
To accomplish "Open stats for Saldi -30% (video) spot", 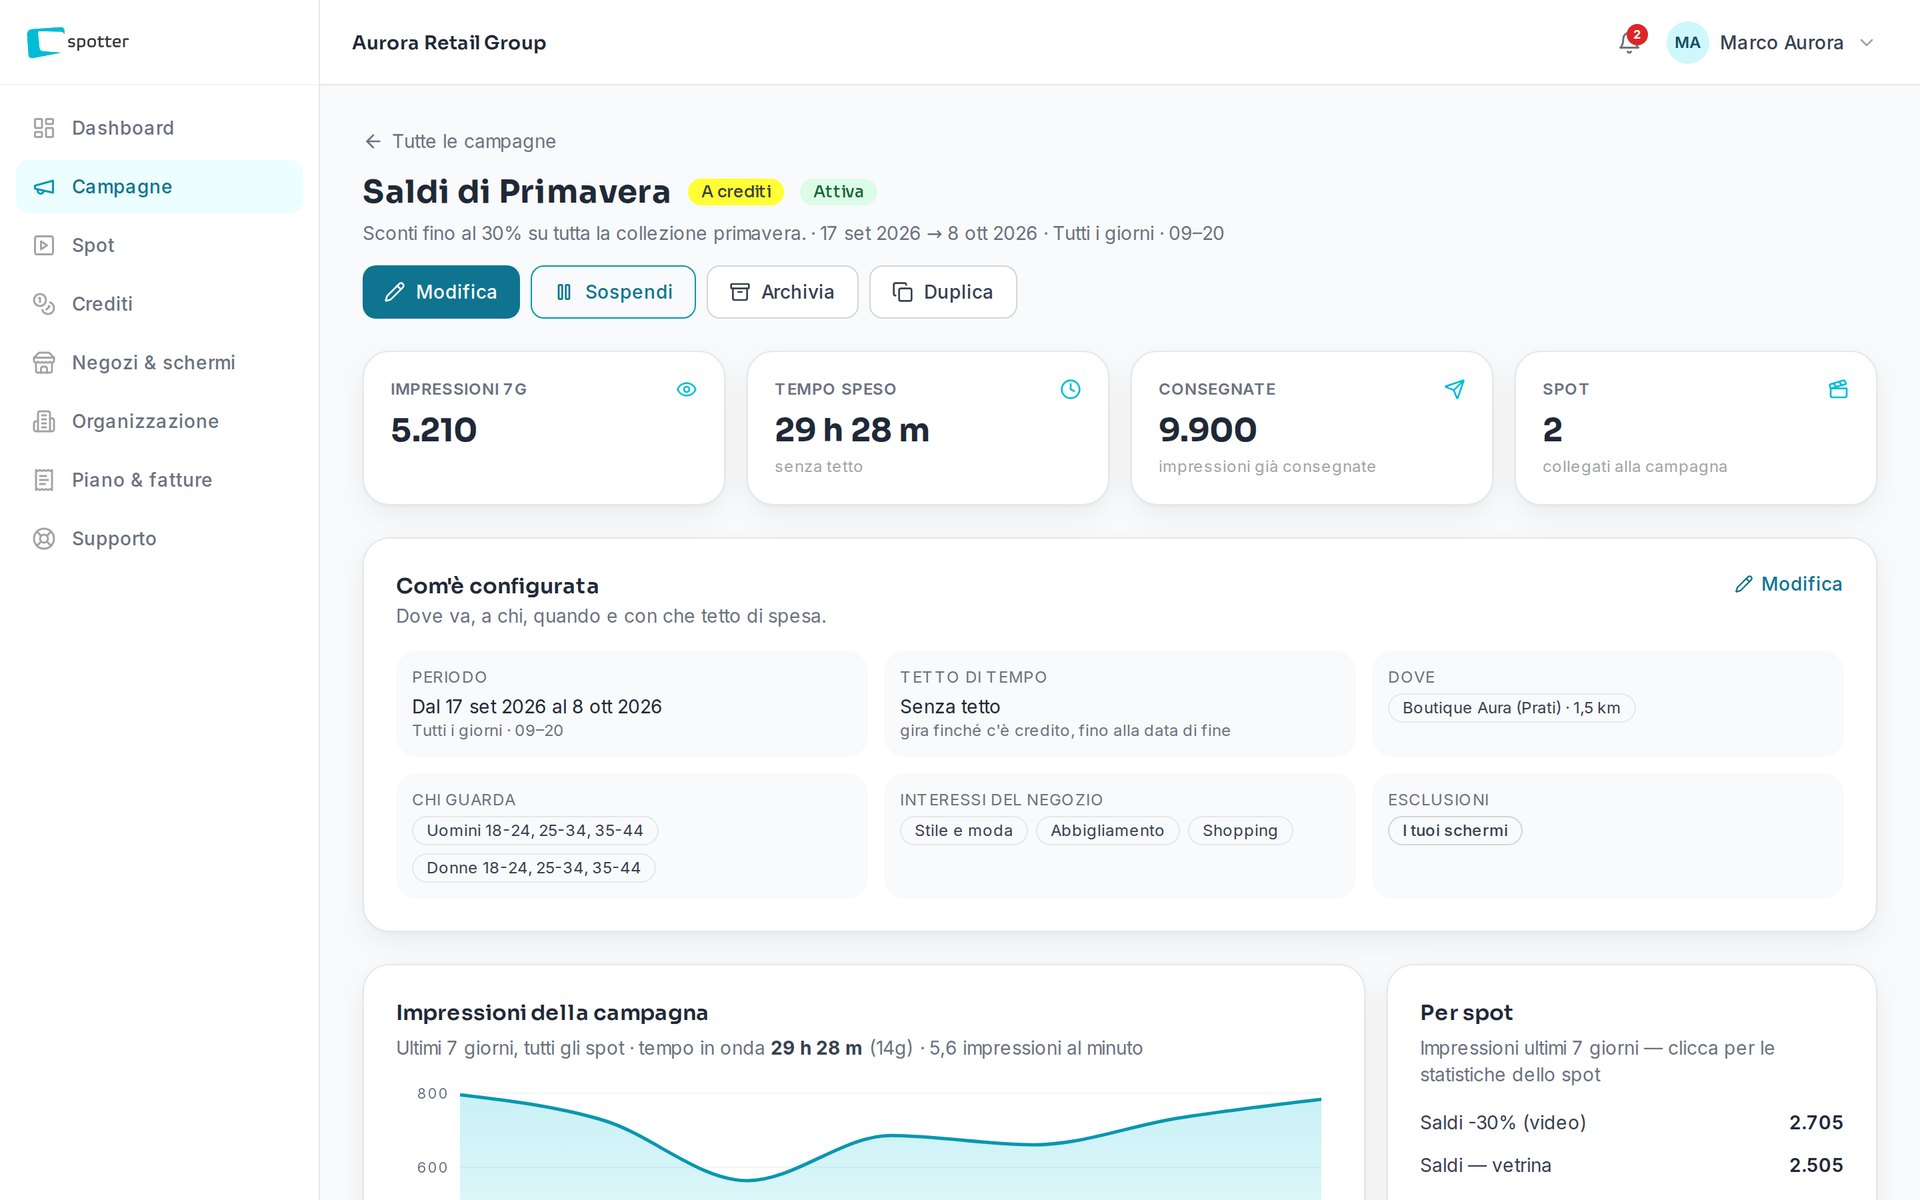I will tap(1631, 1123).
